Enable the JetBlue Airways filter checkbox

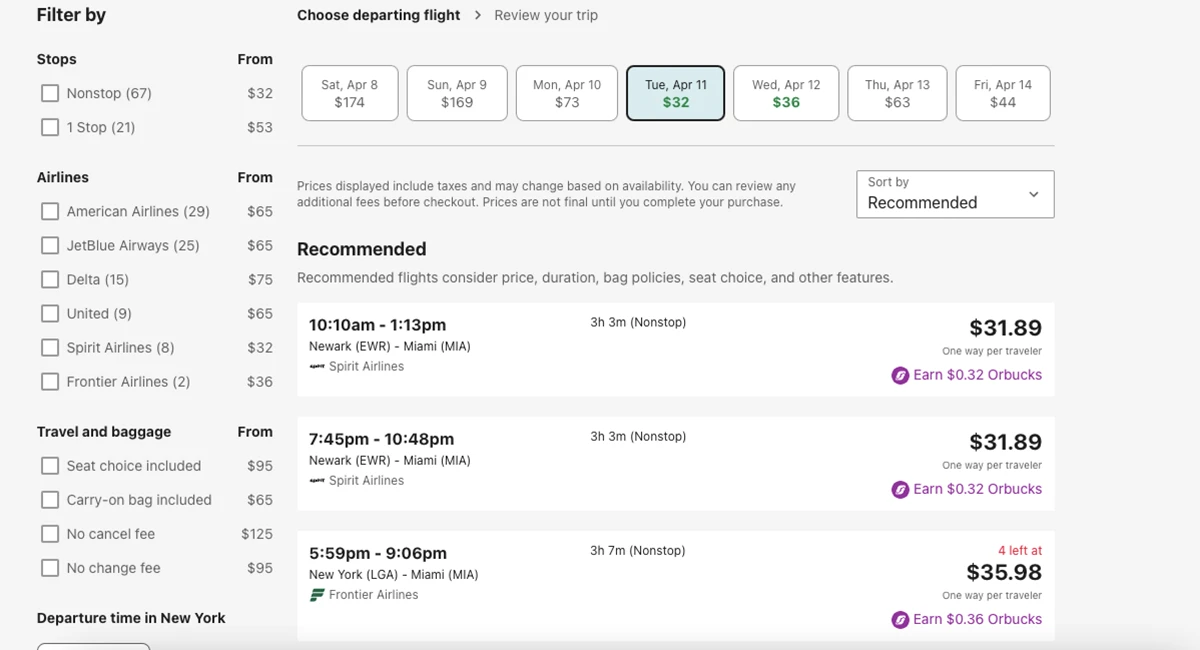point(50,245)
